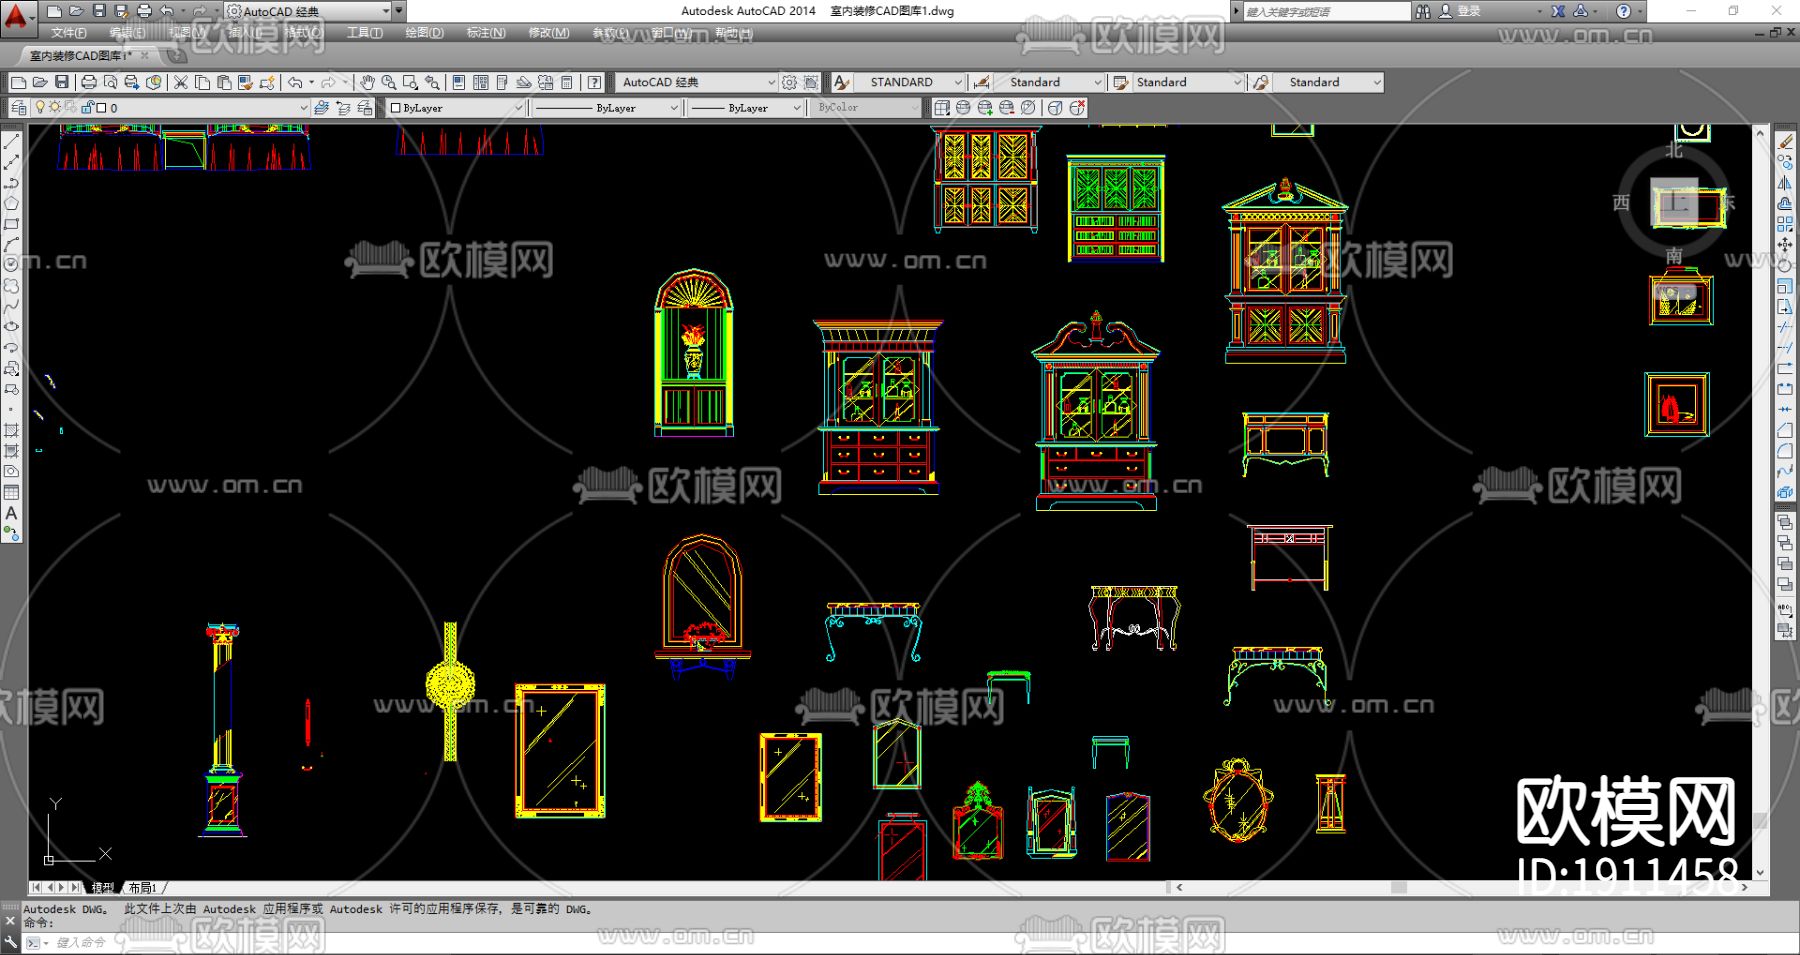
Task: Toggle layer 0 on/off lightbulb
Action: click(x=41, y=107)
